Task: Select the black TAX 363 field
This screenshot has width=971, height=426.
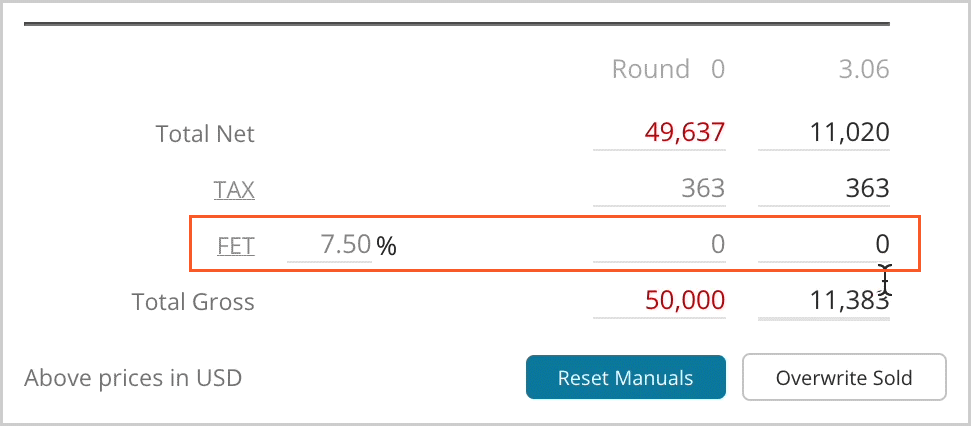Action: [x=824, y=189]
